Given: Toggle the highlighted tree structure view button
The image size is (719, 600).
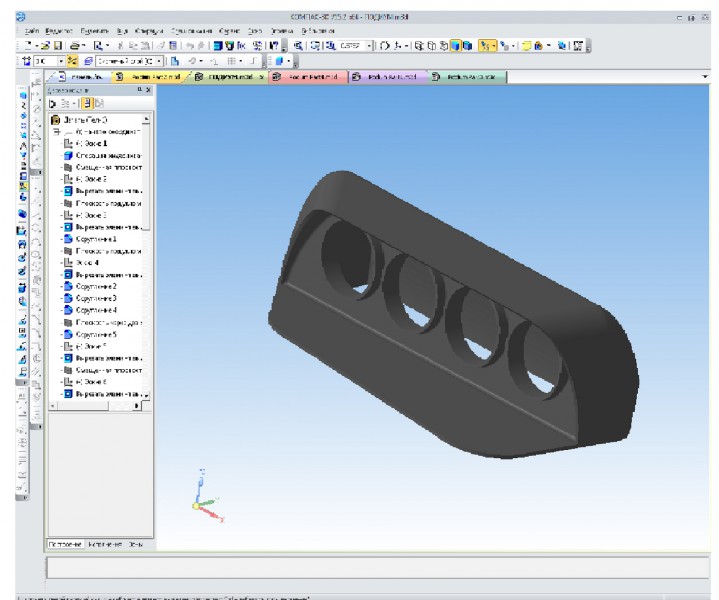Looking at the screenshot, I should pyautogui.click(x=87, y=104).
